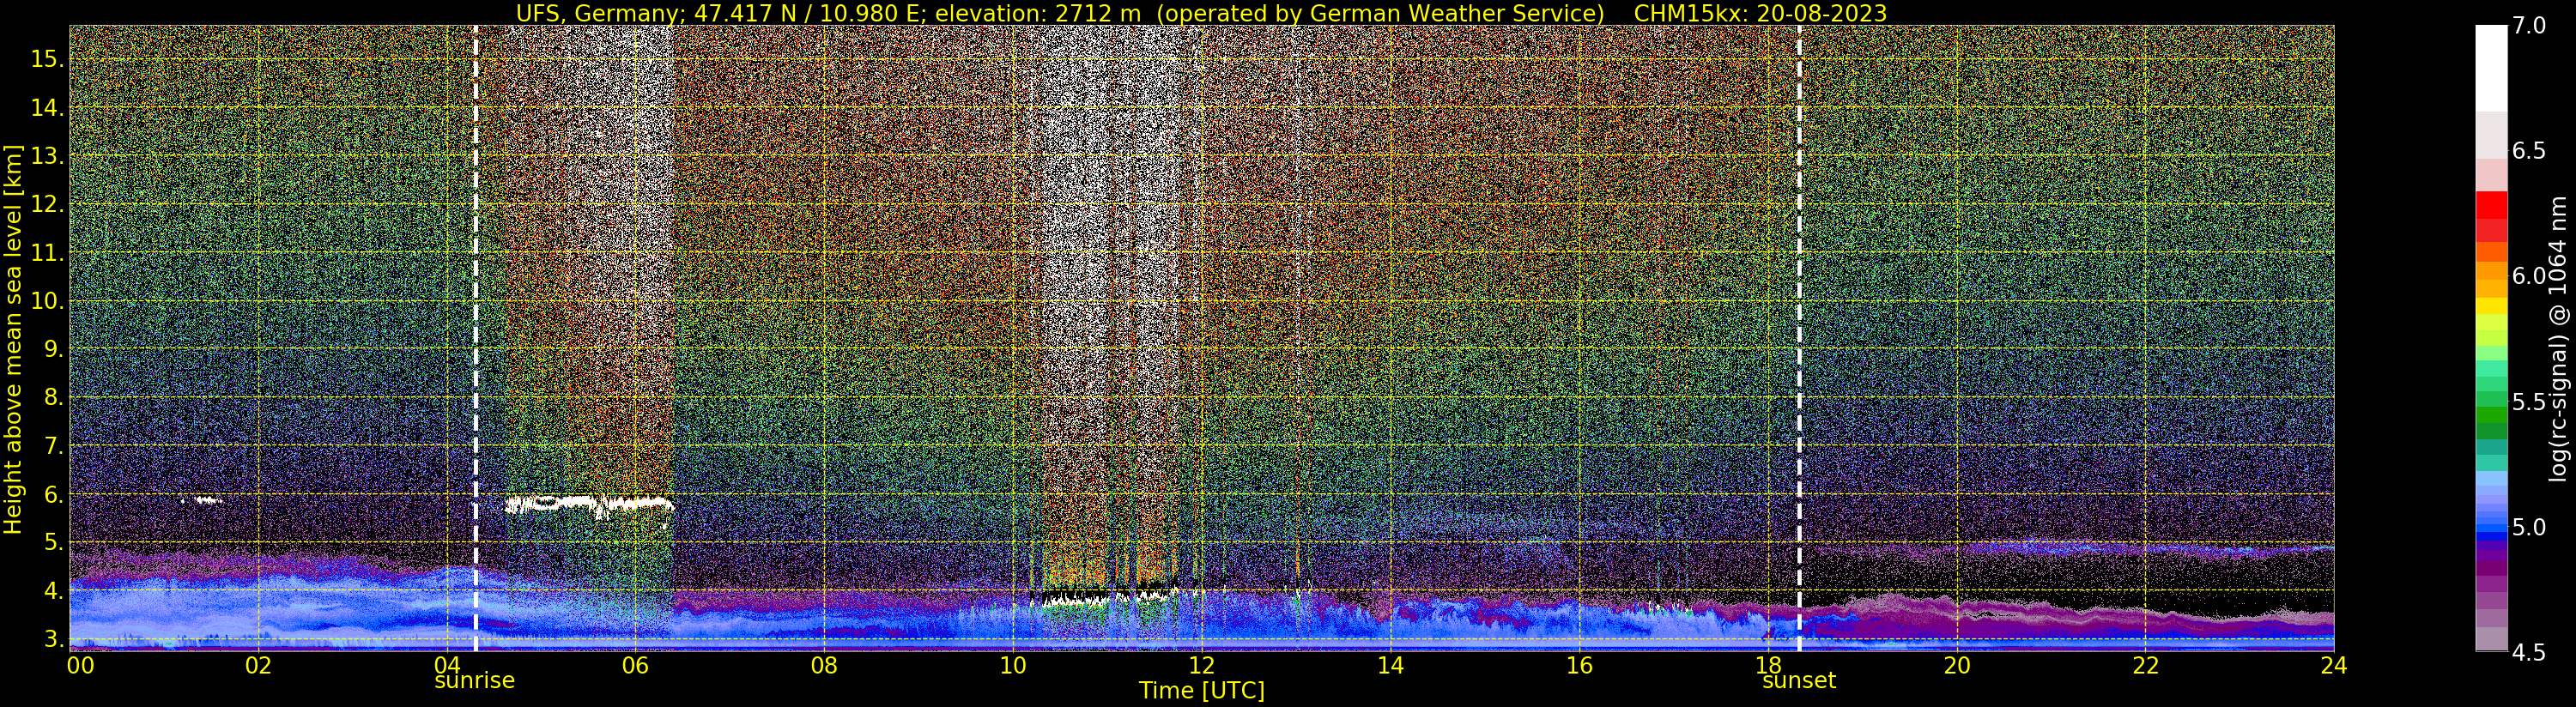2576x707 pixels.
Task: Click the '6.5' colorbar tick value
Action: click(2528, 151)
